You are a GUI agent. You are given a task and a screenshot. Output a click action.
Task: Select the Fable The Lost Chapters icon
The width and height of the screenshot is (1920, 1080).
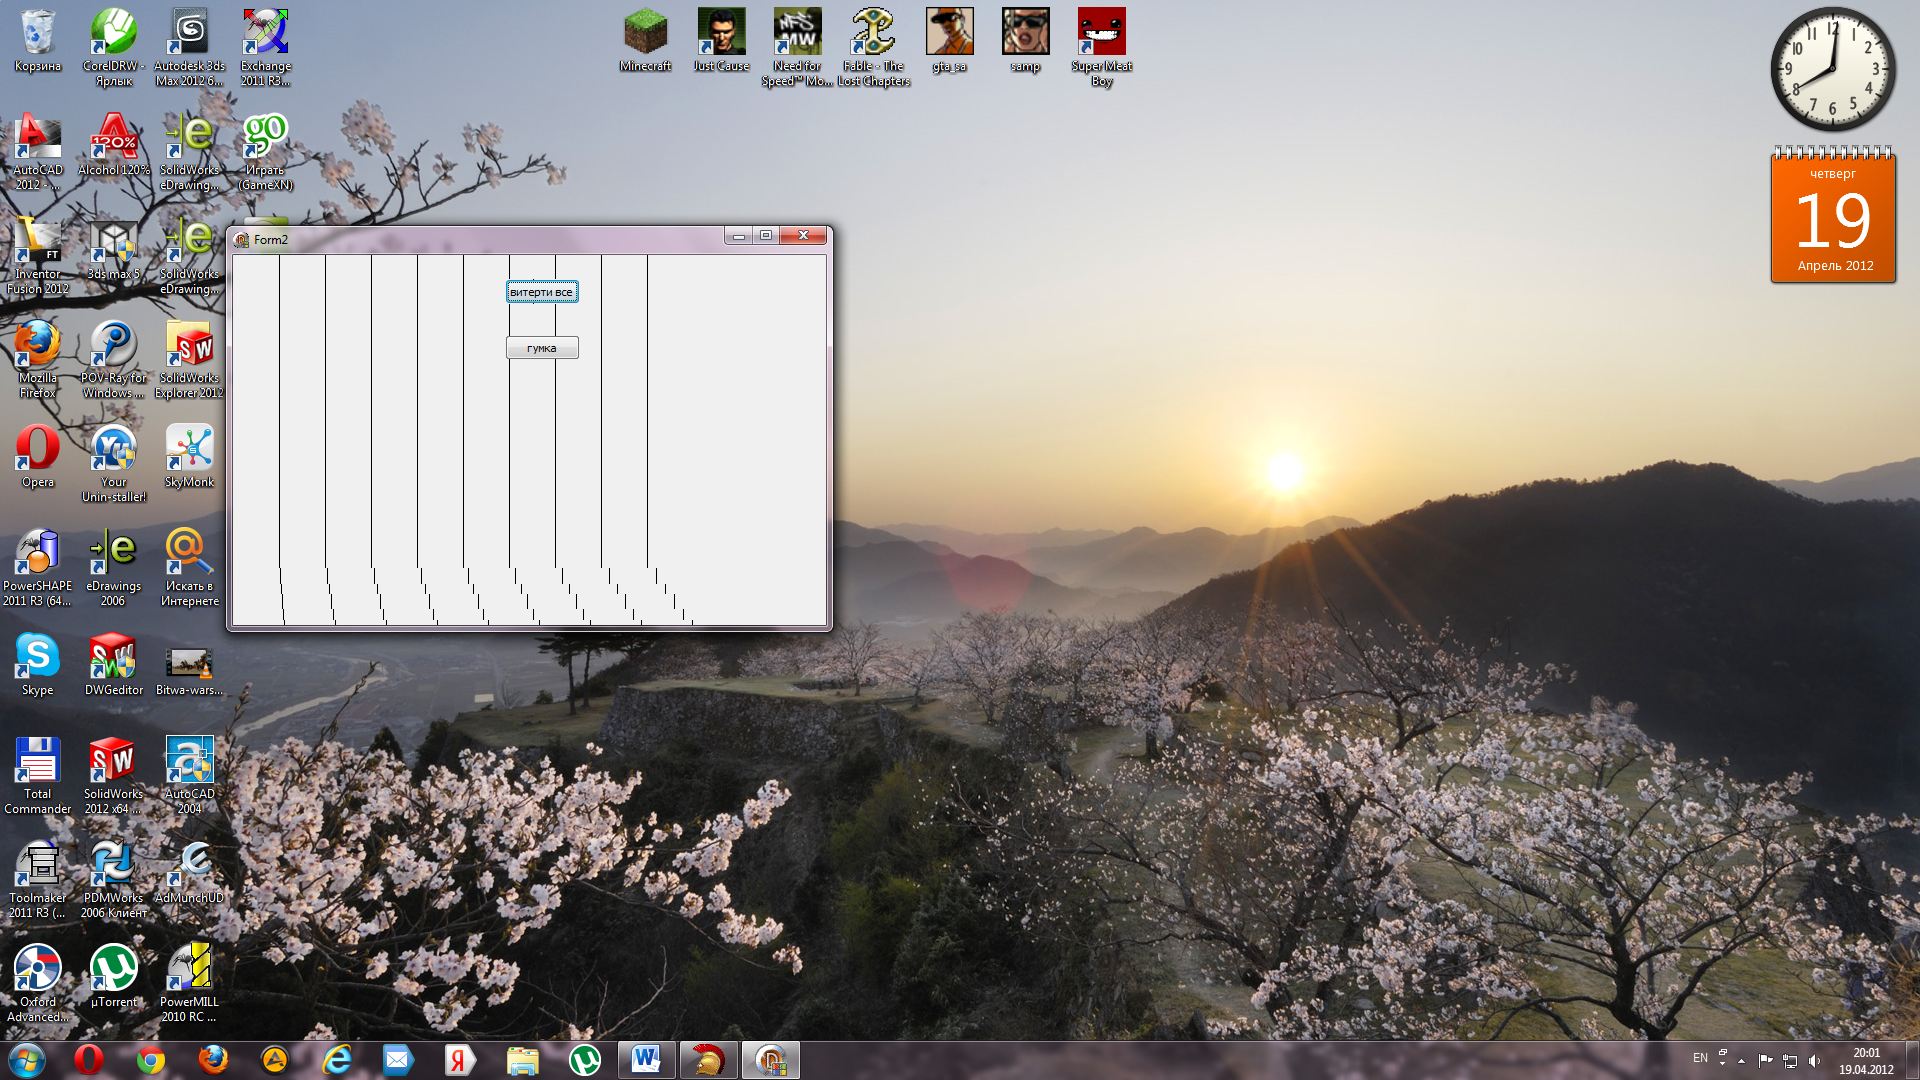point(873,47)
